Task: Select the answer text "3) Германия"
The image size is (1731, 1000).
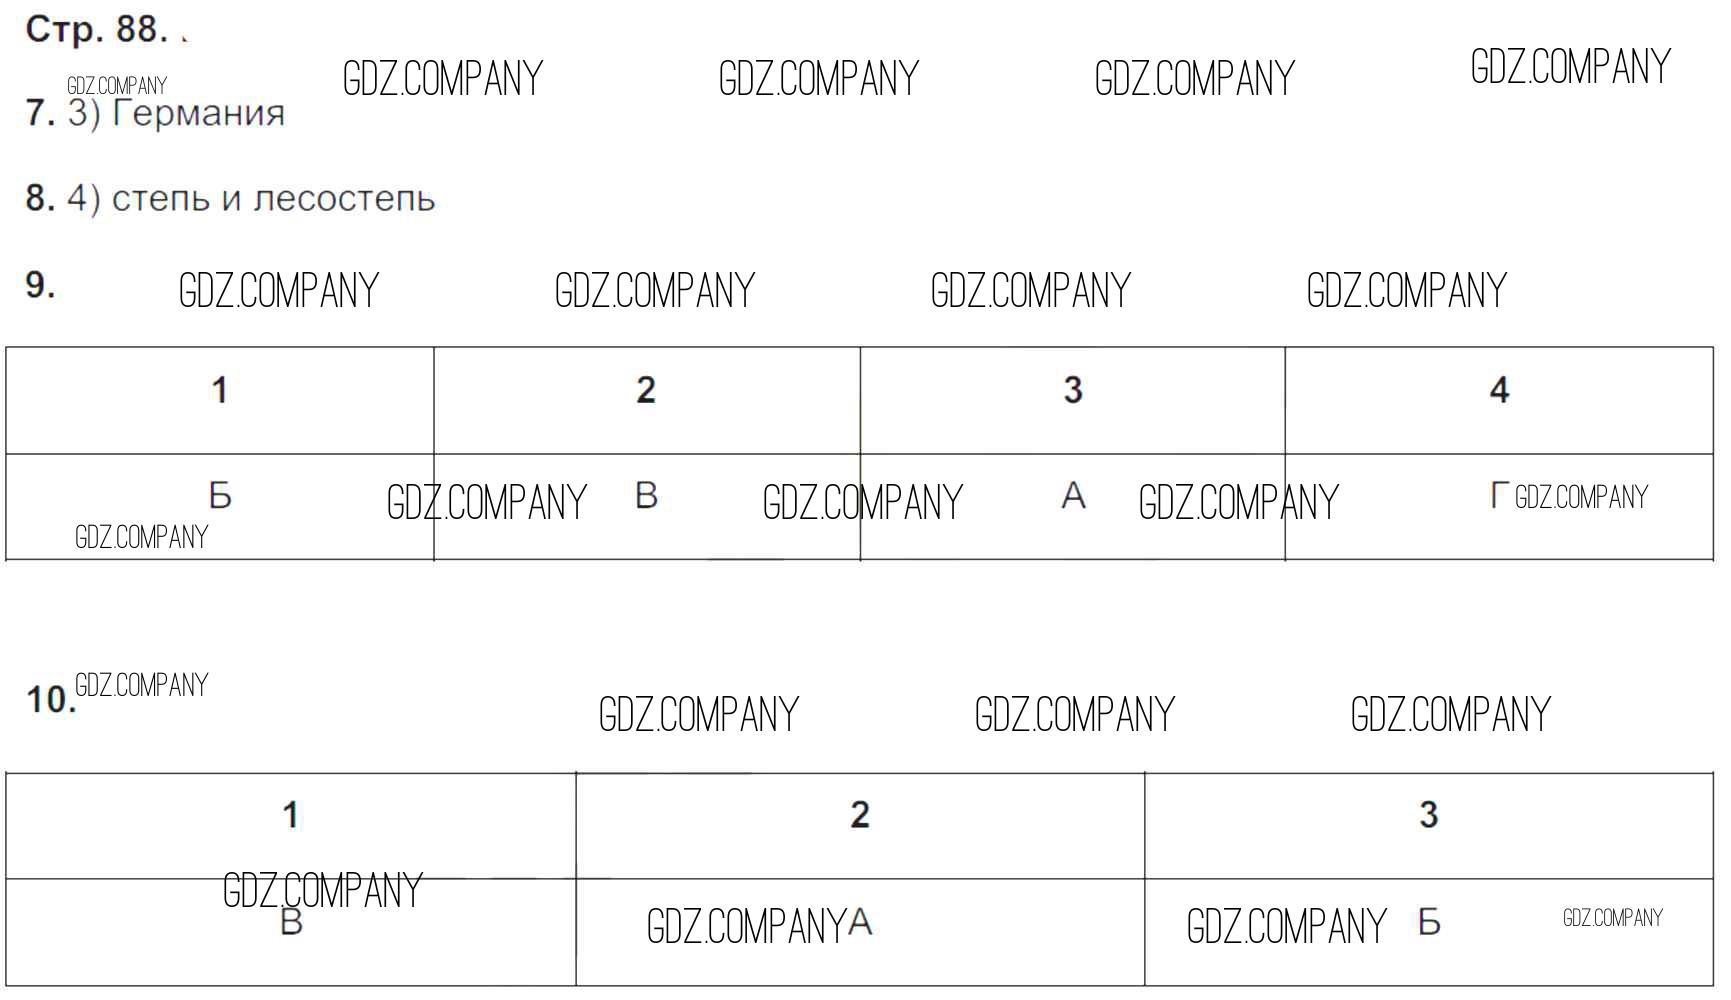Action: (176, 113)
